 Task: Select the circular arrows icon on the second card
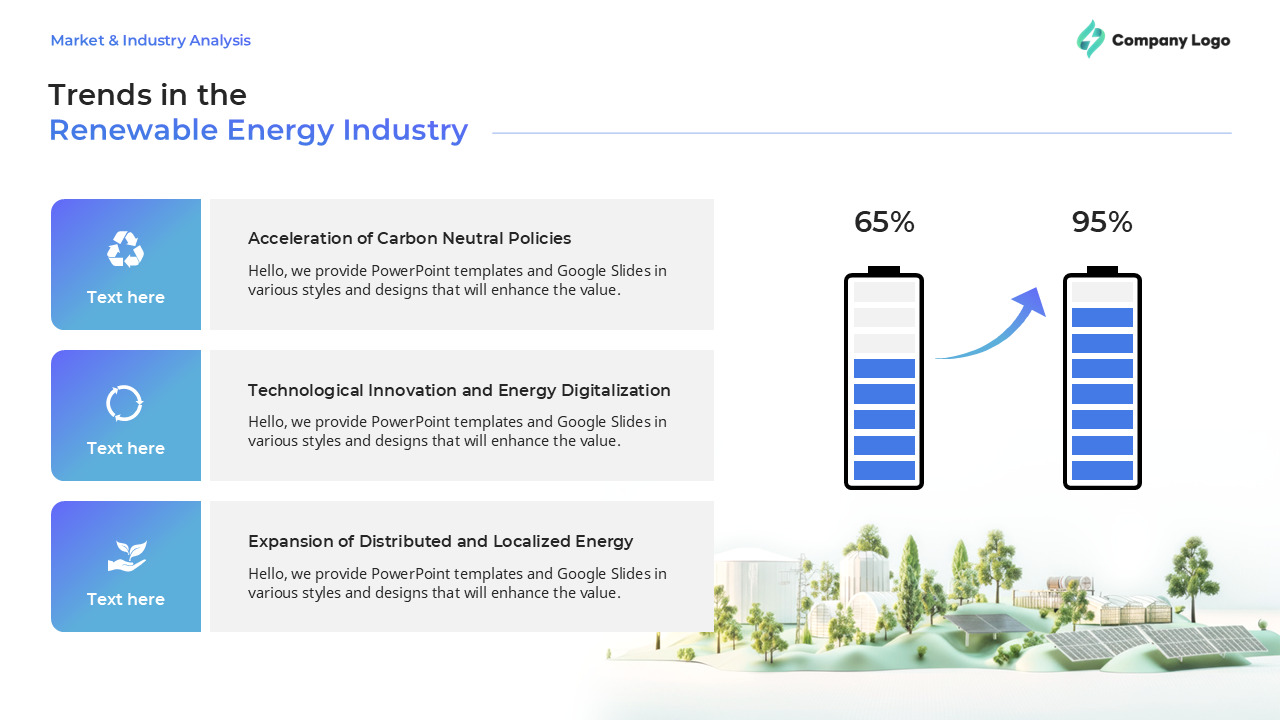[x=125, y=402]
